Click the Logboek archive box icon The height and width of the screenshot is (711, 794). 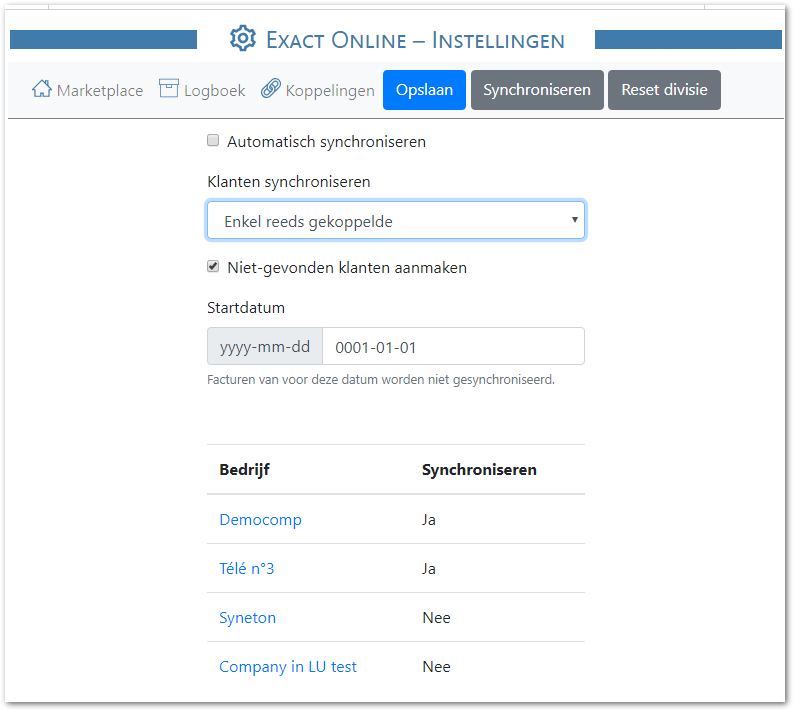click(169, 88)
